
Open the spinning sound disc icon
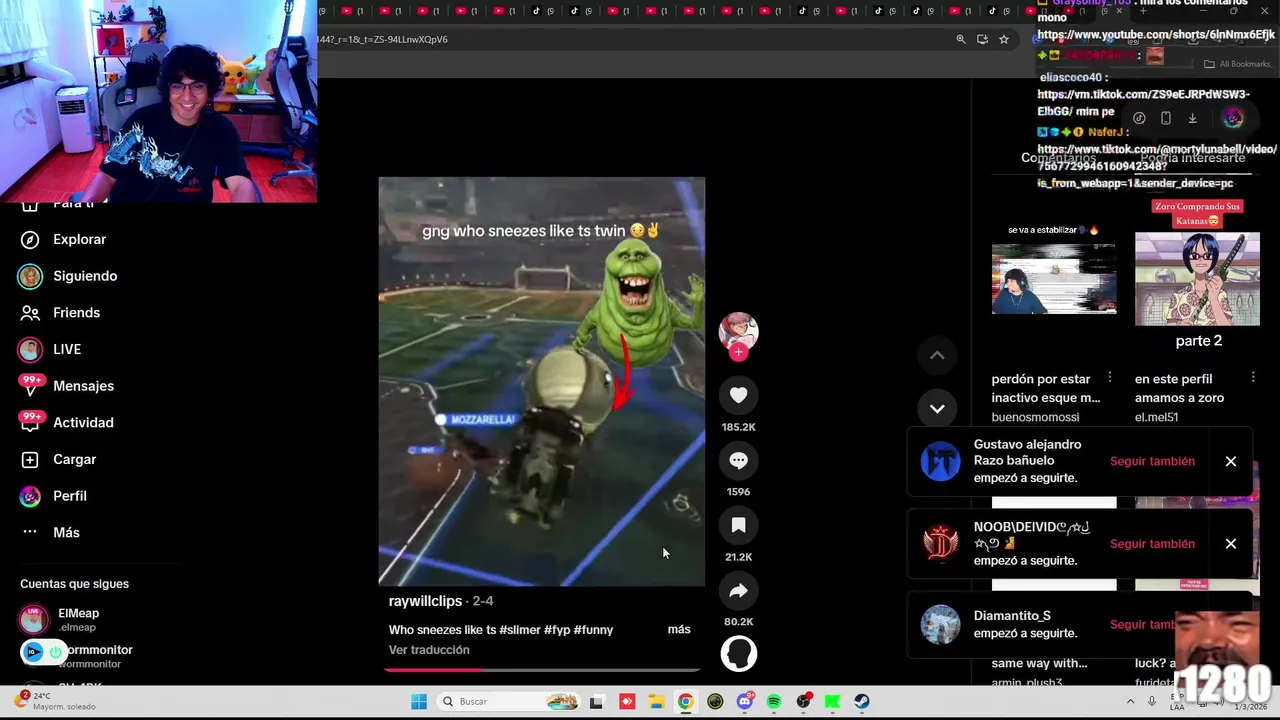pyautogui.click(x=739, y=653)
